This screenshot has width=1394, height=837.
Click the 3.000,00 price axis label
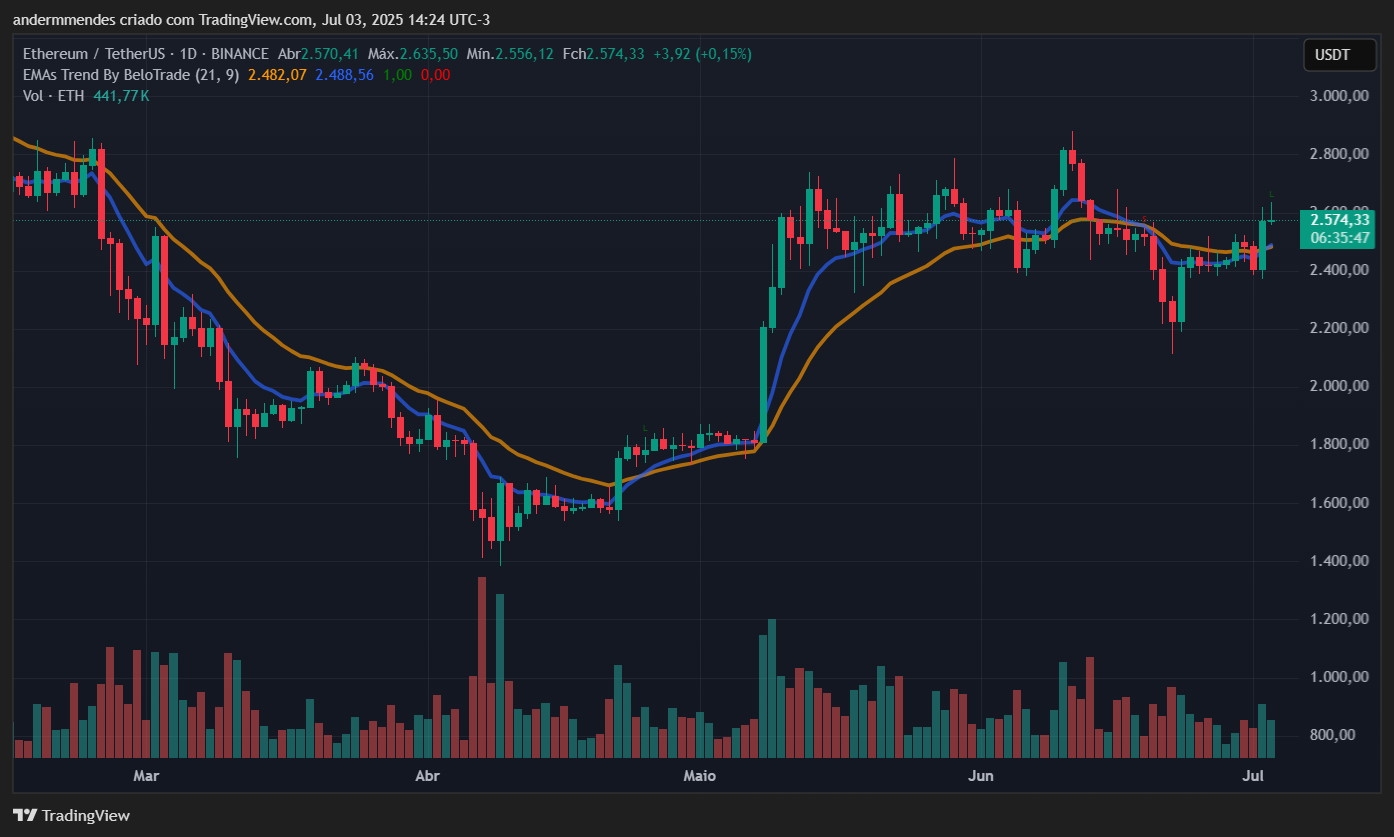[1340, 96]
